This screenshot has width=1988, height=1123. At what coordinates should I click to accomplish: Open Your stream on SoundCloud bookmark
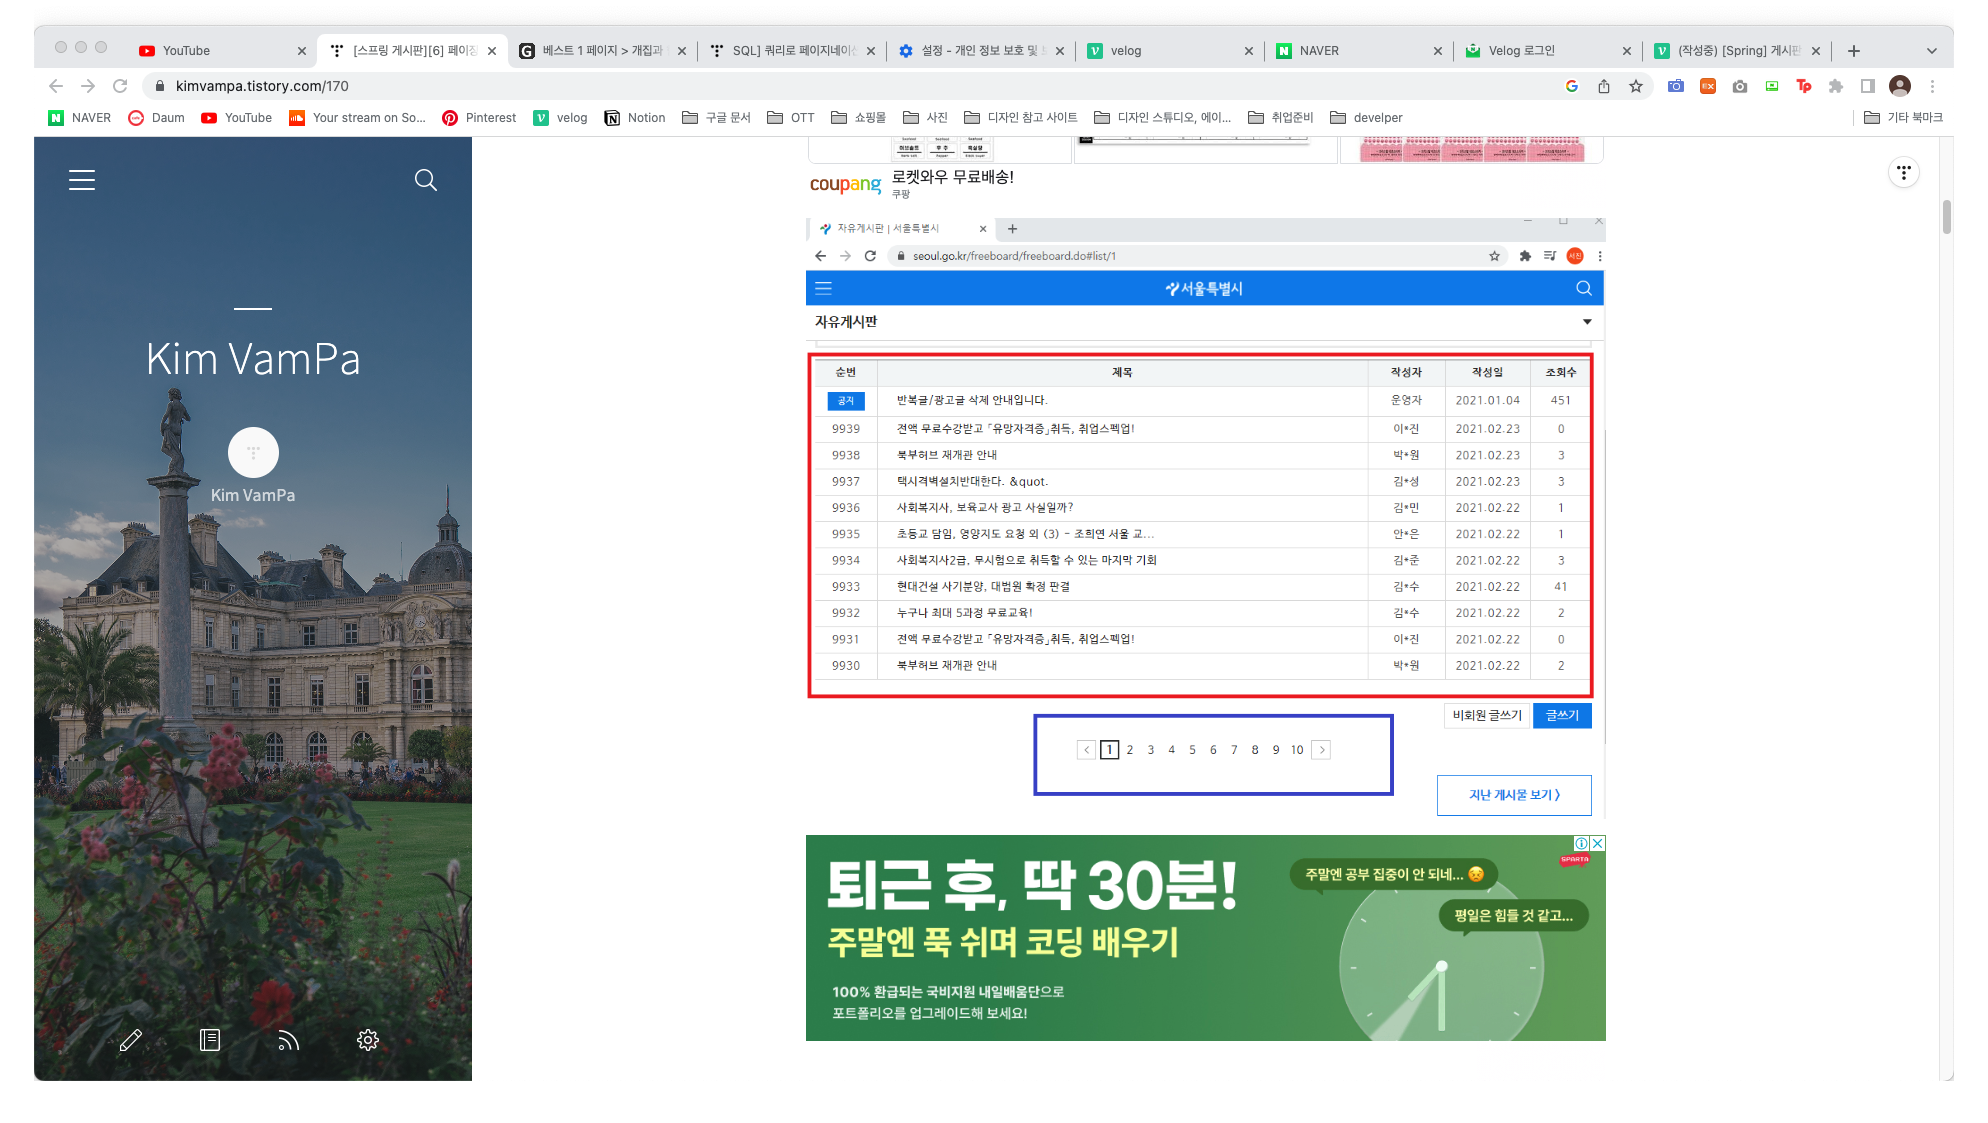tap(358, 118)
